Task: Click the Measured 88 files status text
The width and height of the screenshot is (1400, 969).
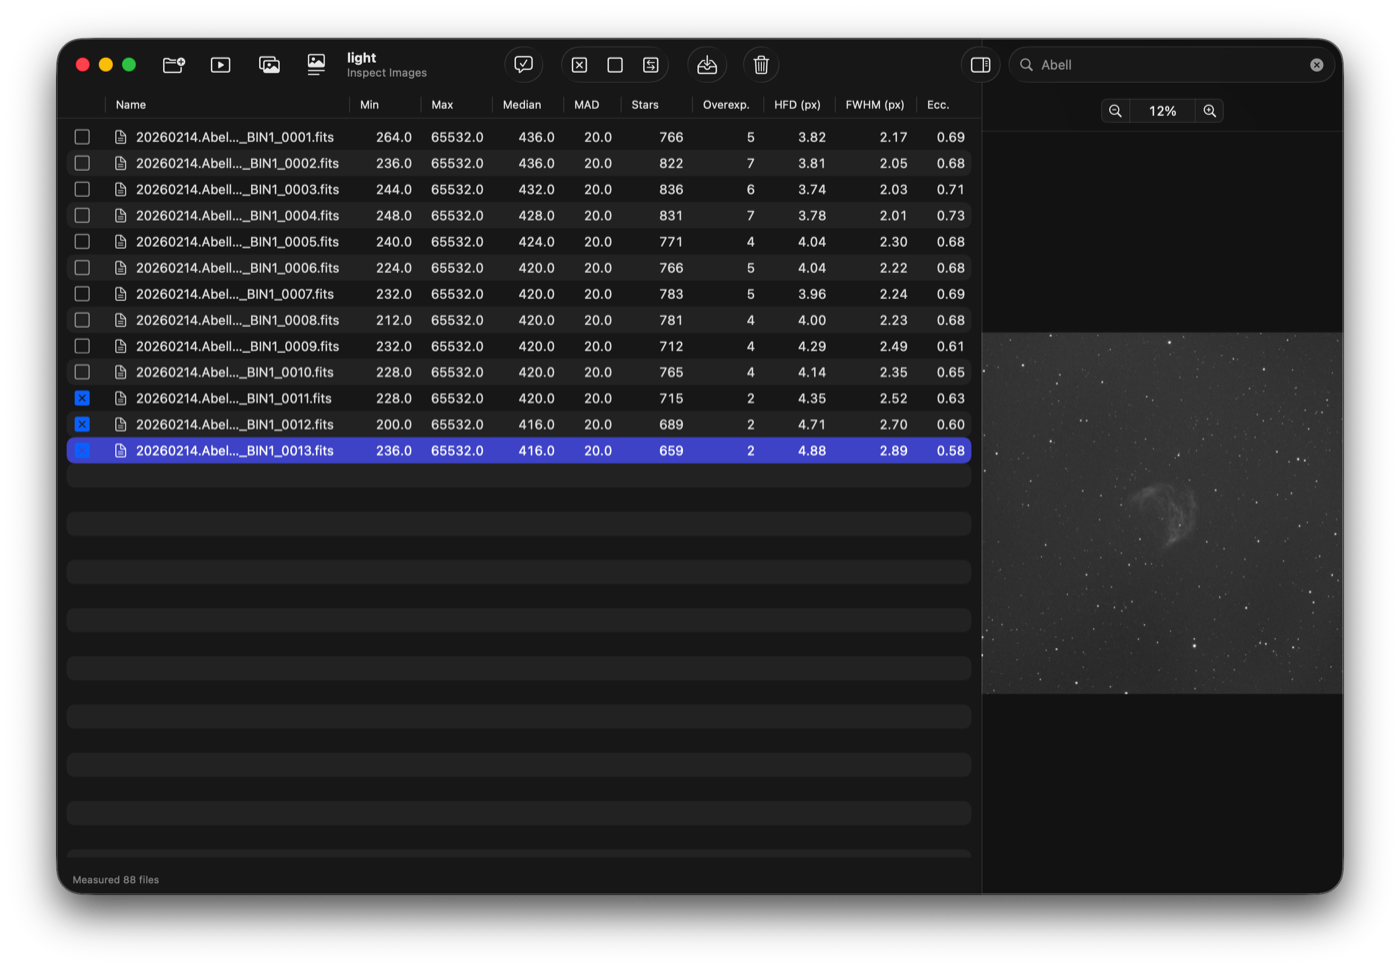Action: [116, 880]
